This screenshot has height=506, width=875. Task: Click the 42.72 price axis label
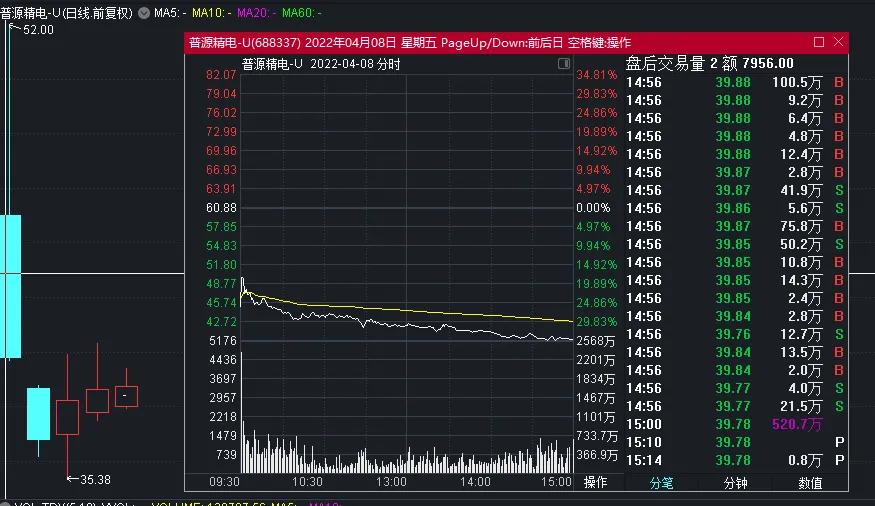pos(221,322)
